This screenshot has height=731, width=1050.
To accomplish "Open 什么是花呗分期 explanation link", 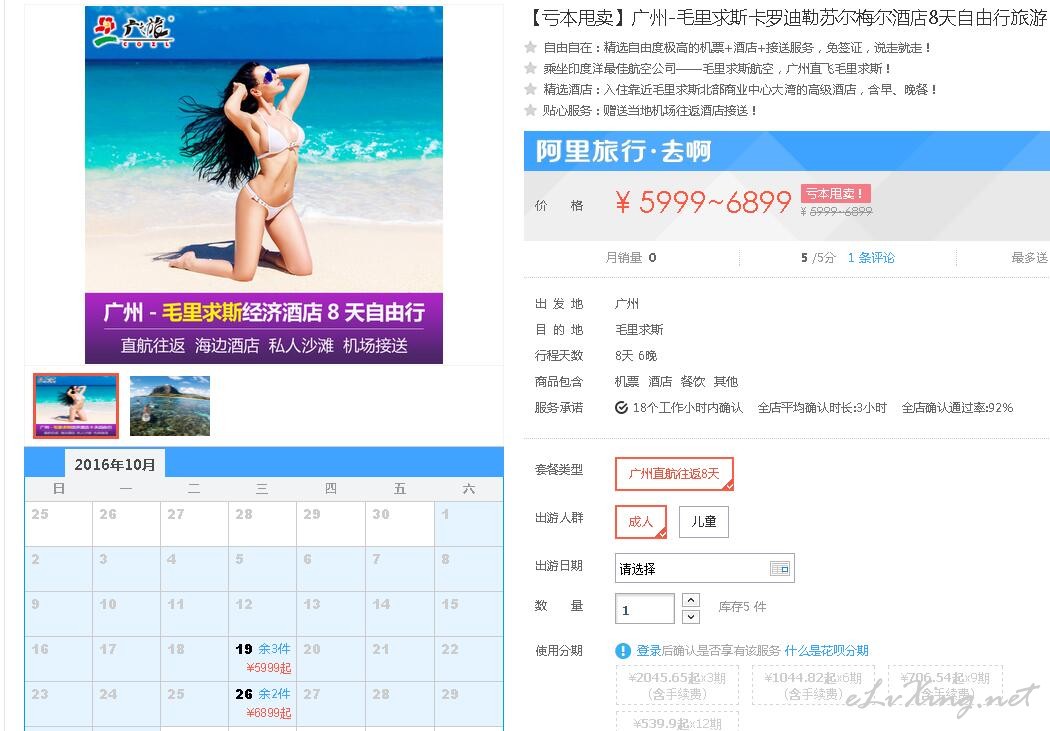I will [826, 651].
